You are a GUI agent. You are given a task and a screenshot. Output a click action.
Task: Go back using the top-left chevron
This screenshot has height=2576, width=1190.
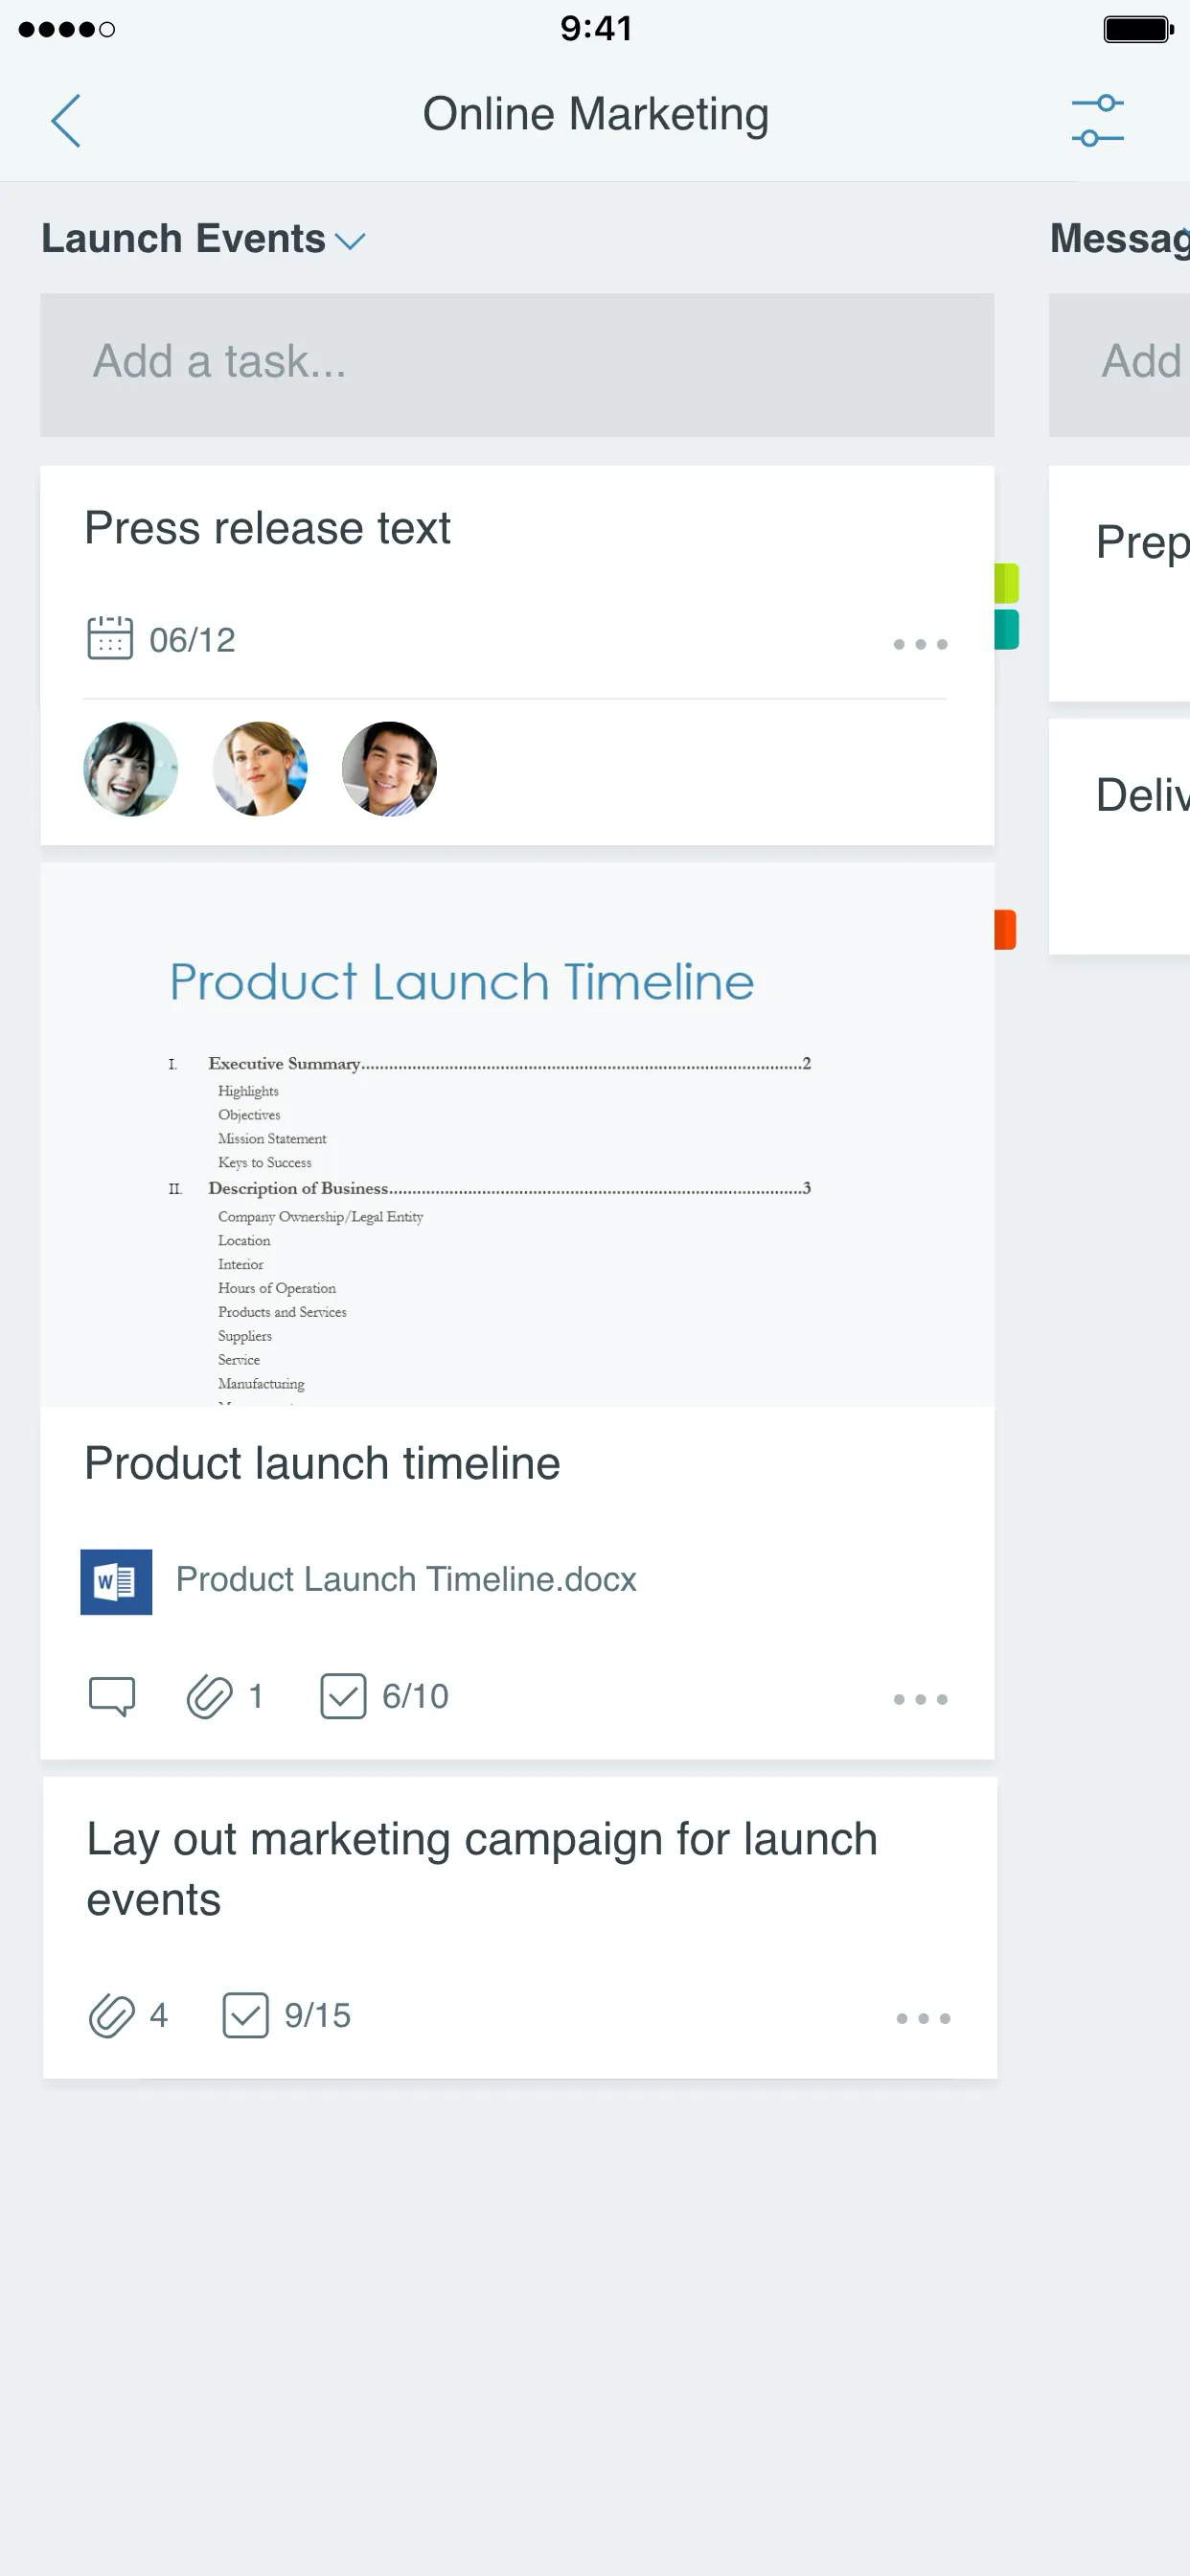pos(66,121)
